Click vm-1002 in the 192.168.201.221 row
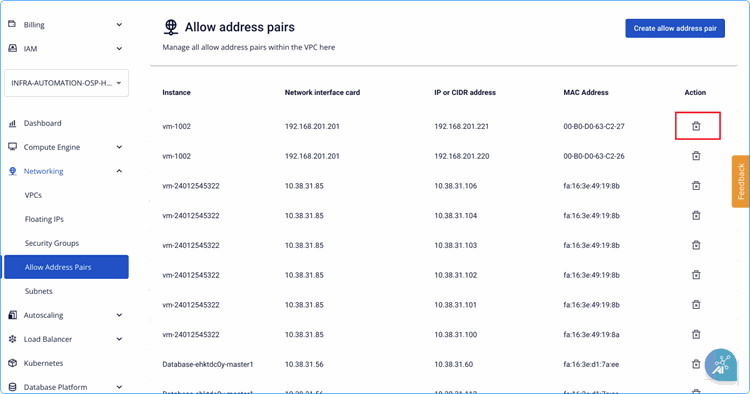 tap(176, 127)
